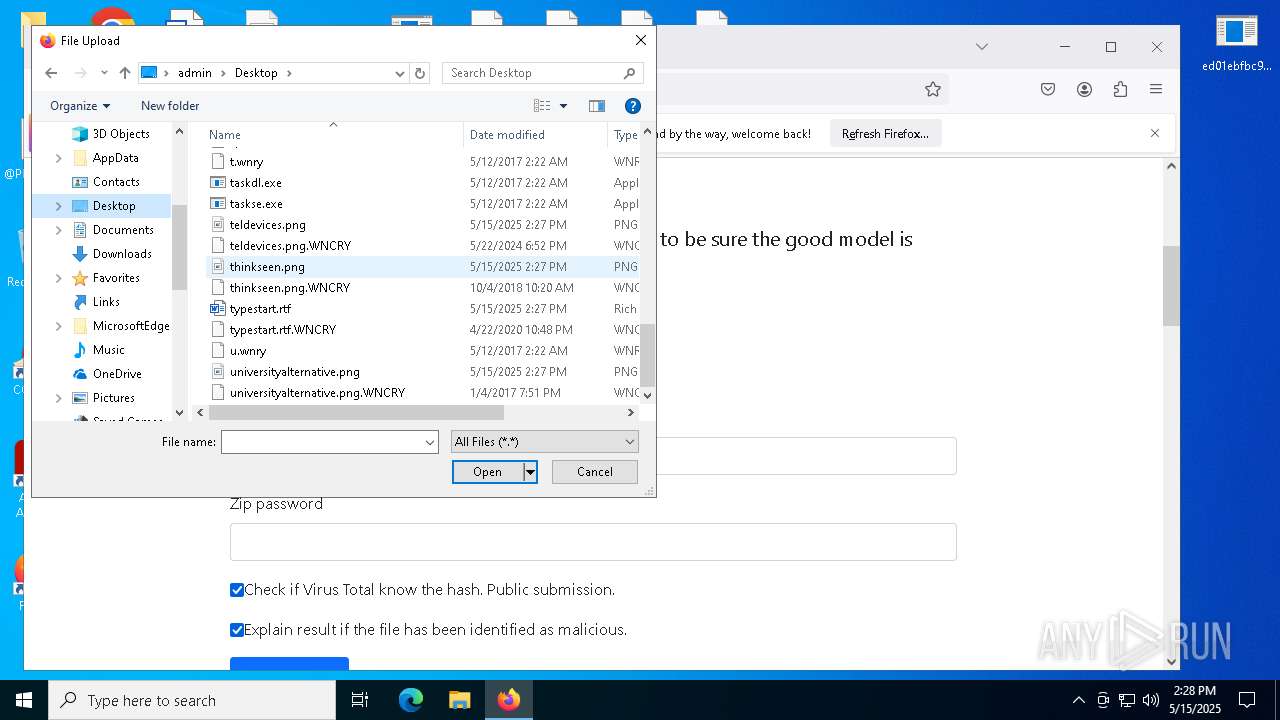Screen dimensions: 1280x720
Task: Select thinkseen.png file
Action: [267, 267]
